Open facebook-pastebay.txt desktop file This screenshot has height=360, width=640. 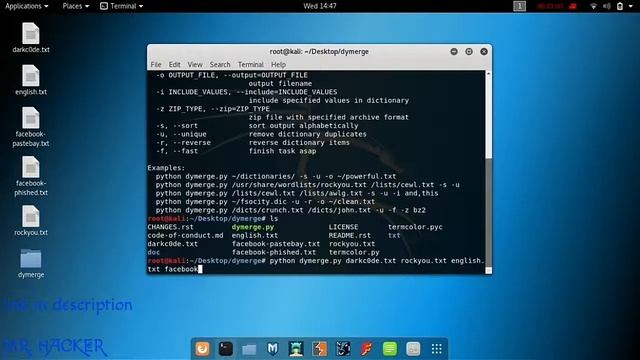(31, 127)
